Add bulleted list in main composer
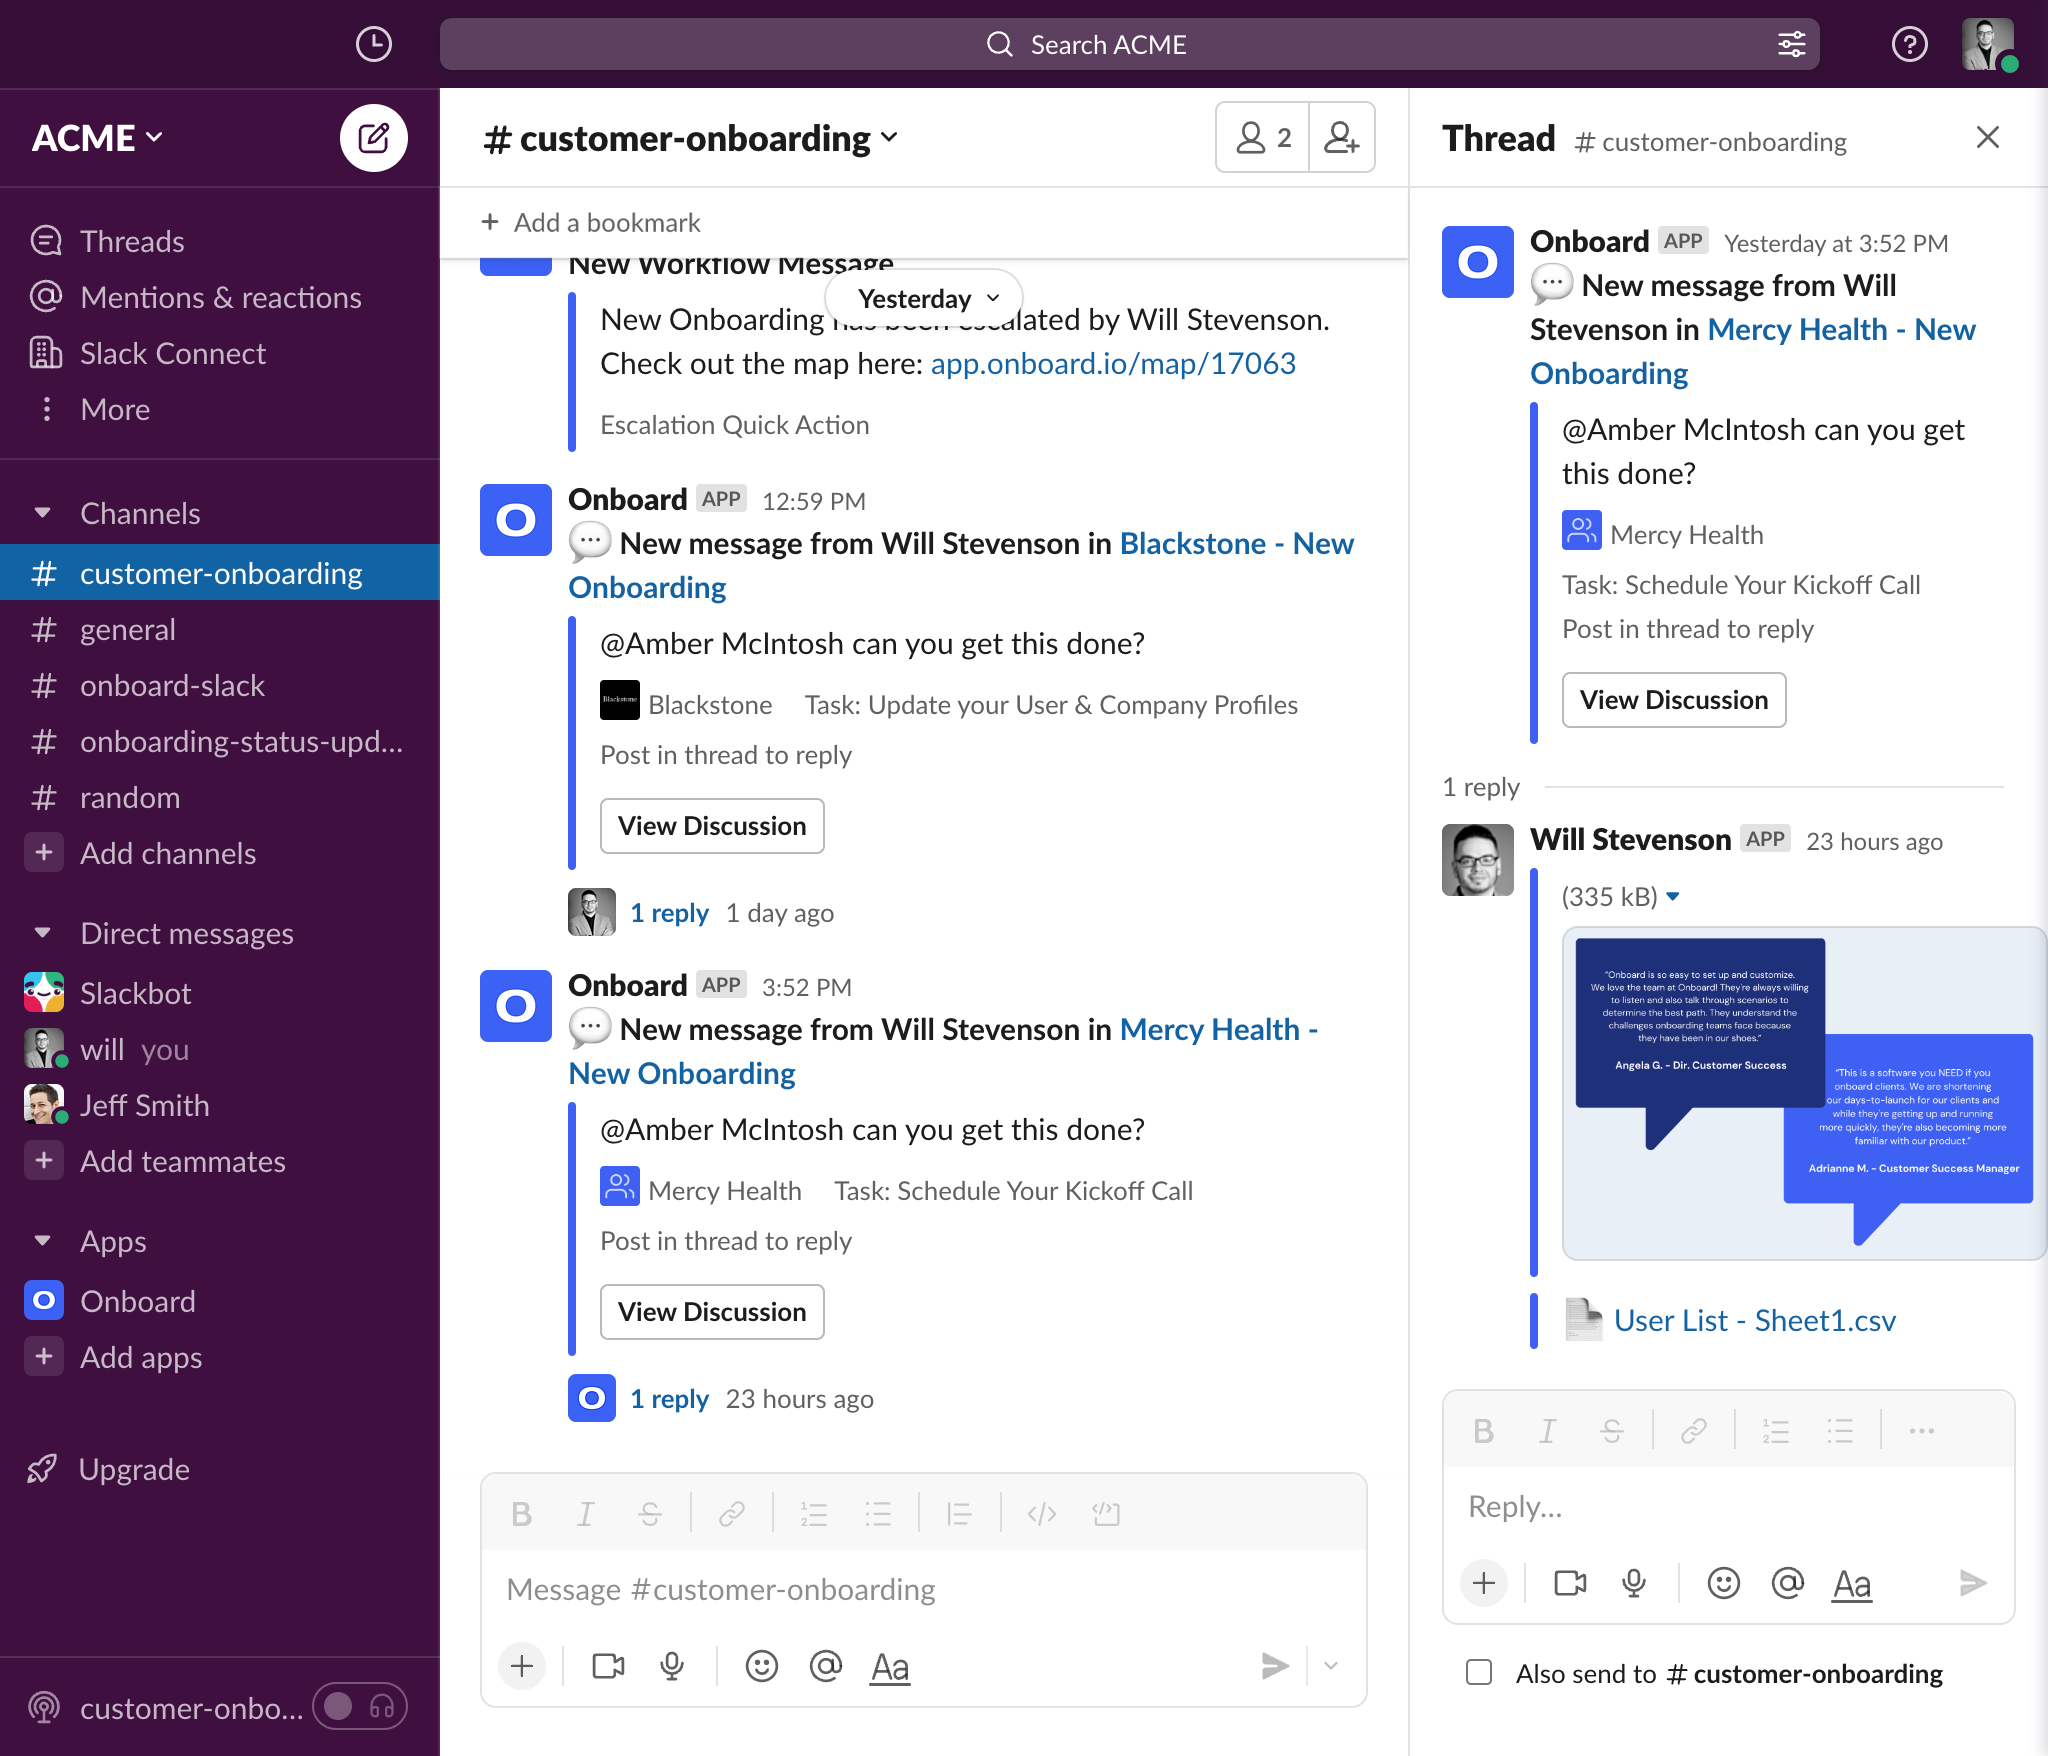This screenshot has height=1756, width=2048. click(878, 1514)
